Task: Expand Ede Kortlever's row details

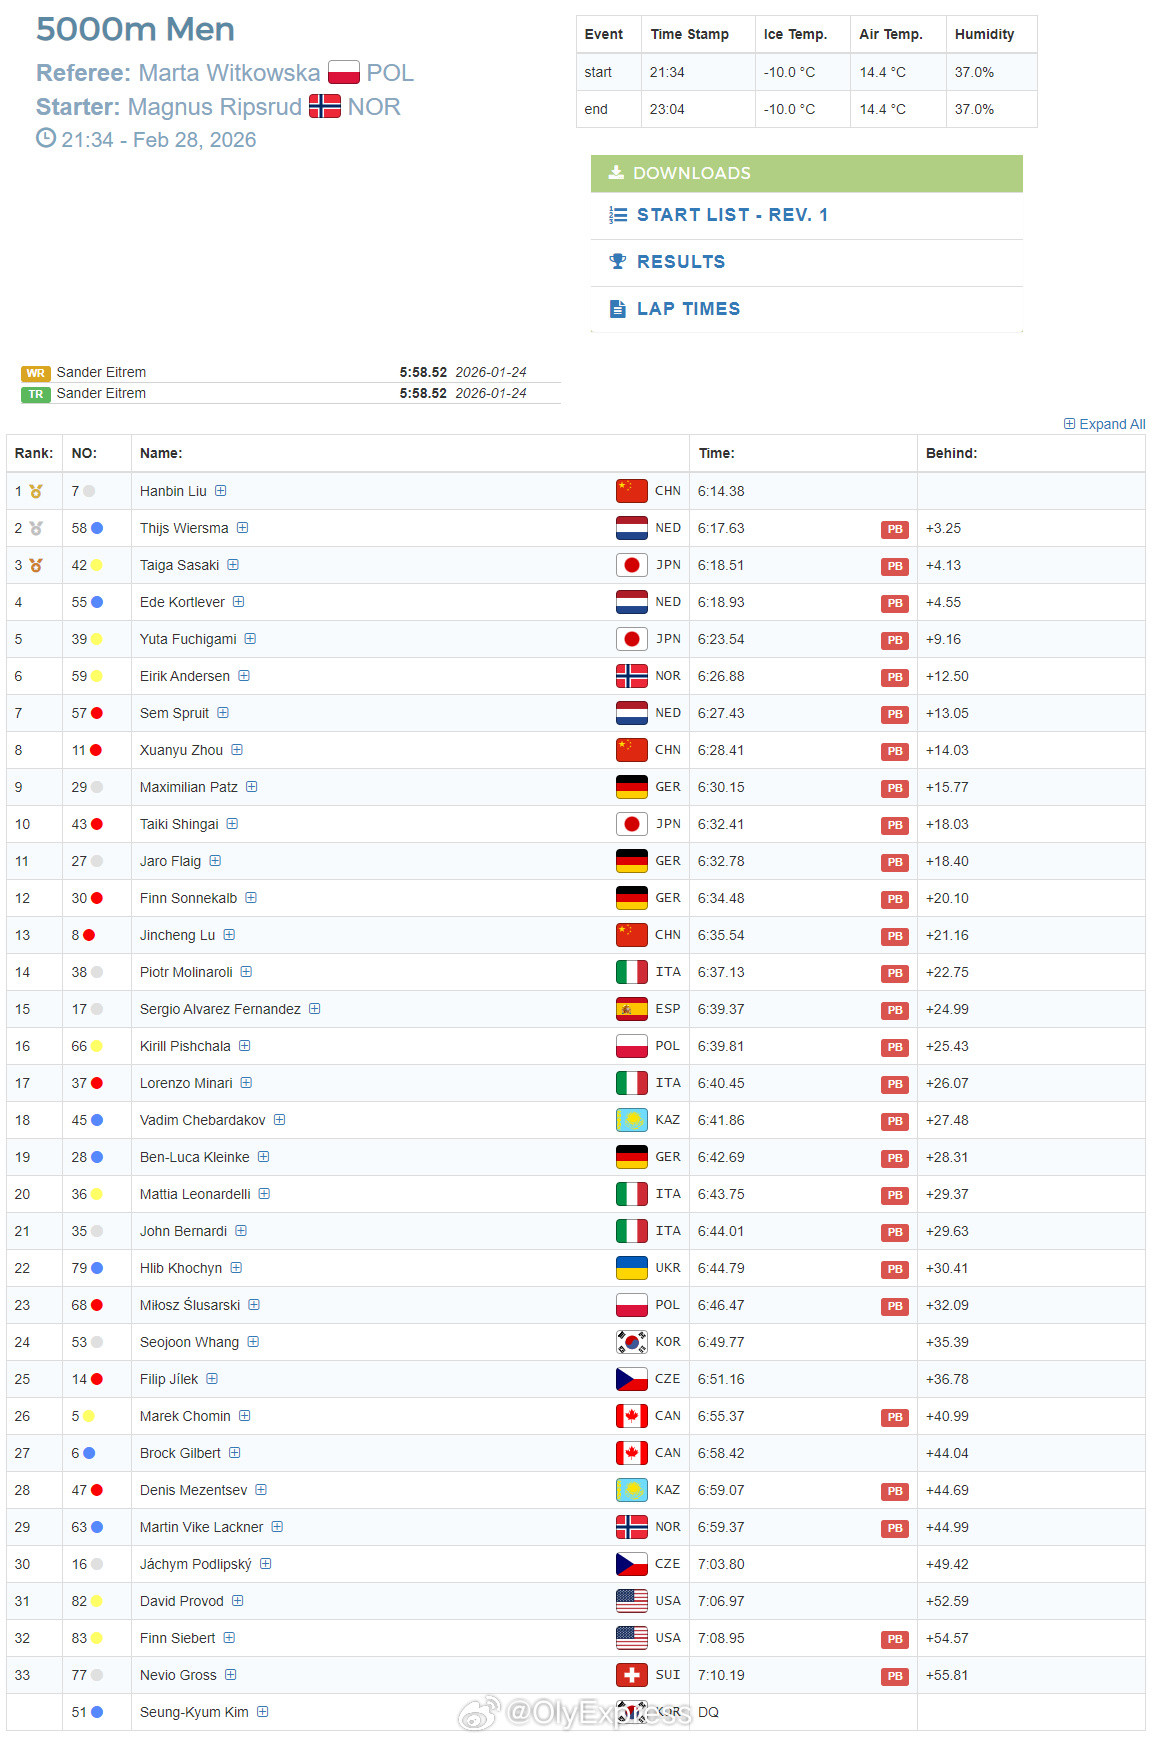Action: pos(239,602)
